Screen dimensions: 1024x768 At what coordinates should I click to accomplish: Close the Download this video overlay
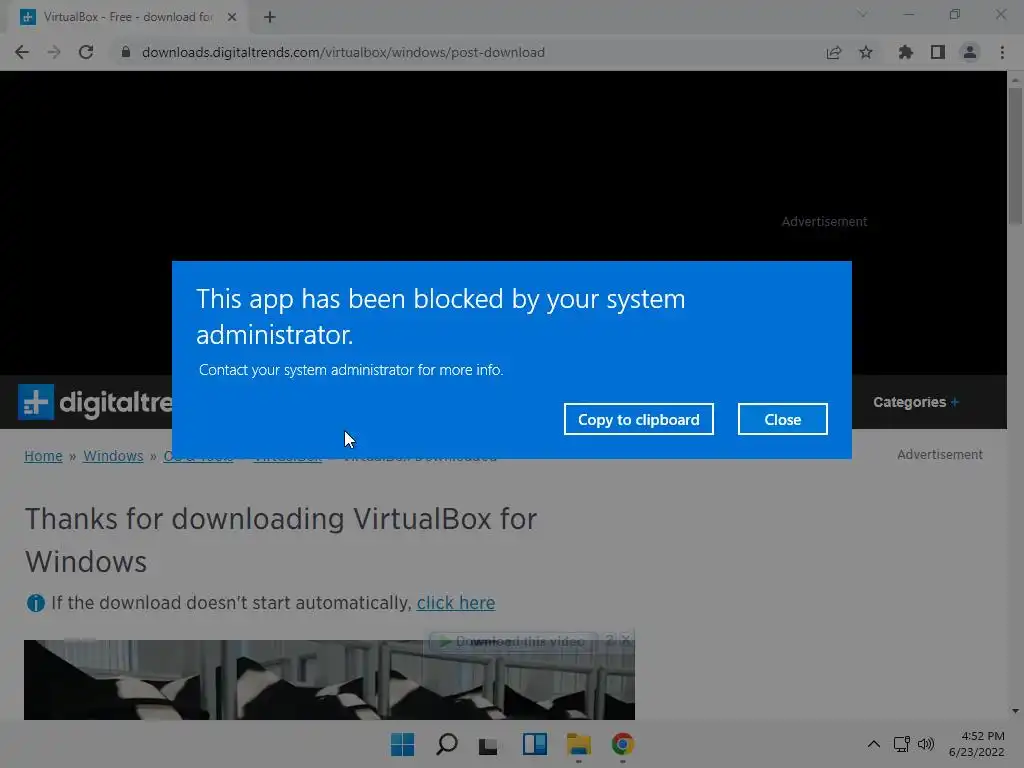click(626, 641)
